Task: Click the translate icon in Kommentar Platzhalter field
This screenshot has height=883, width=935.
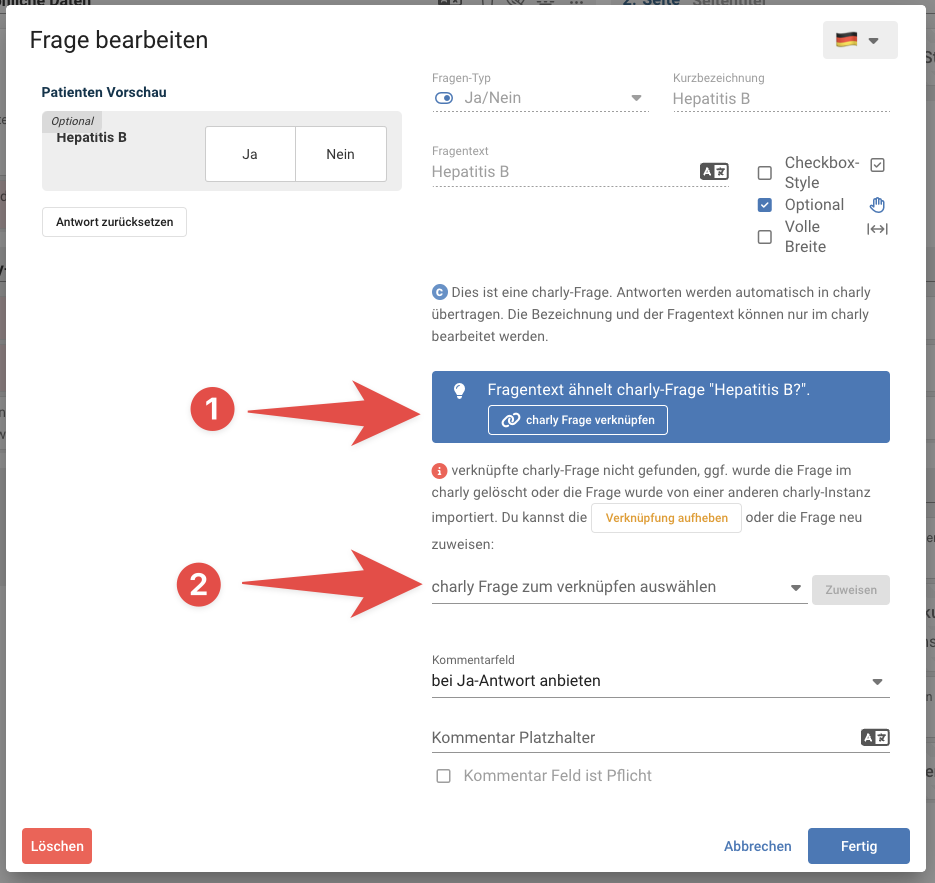Action: click(x=875, y=738)
